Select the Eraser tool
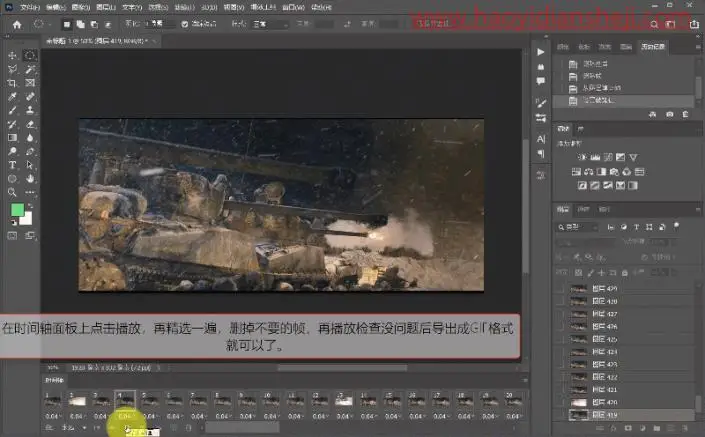The height and width of the screenshot is (437, 705). 30,124
